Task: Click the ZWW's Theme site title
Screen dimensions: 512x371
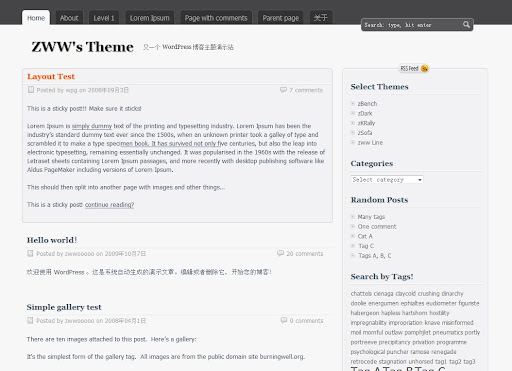Action: pyautogui.click(x=83, y=47)
